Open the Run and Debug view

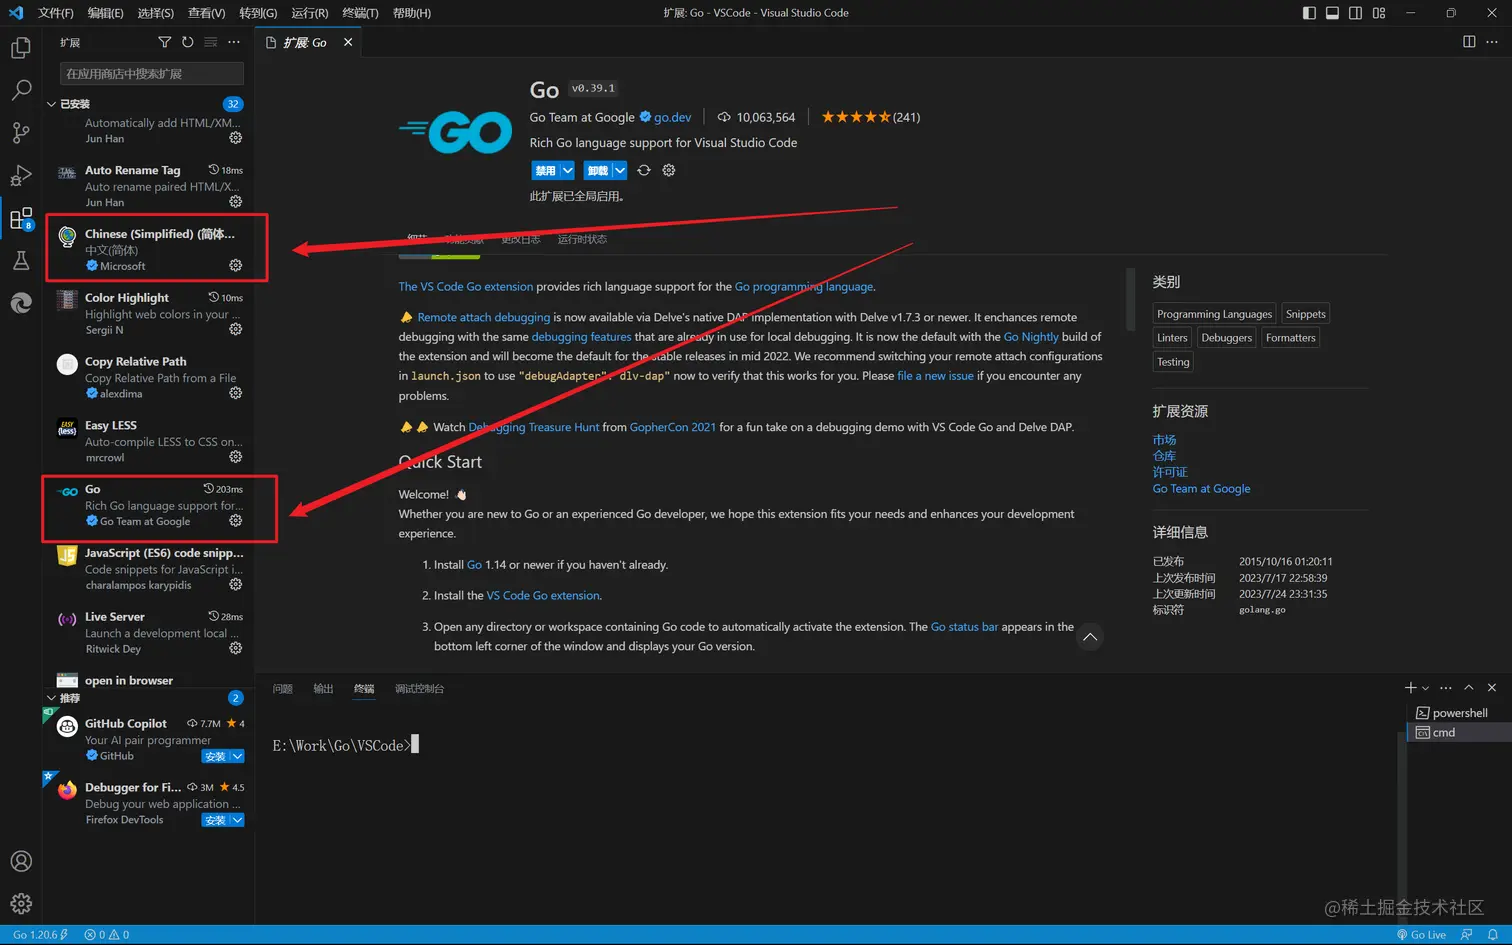pyautogui.click(x=20, y=176)
